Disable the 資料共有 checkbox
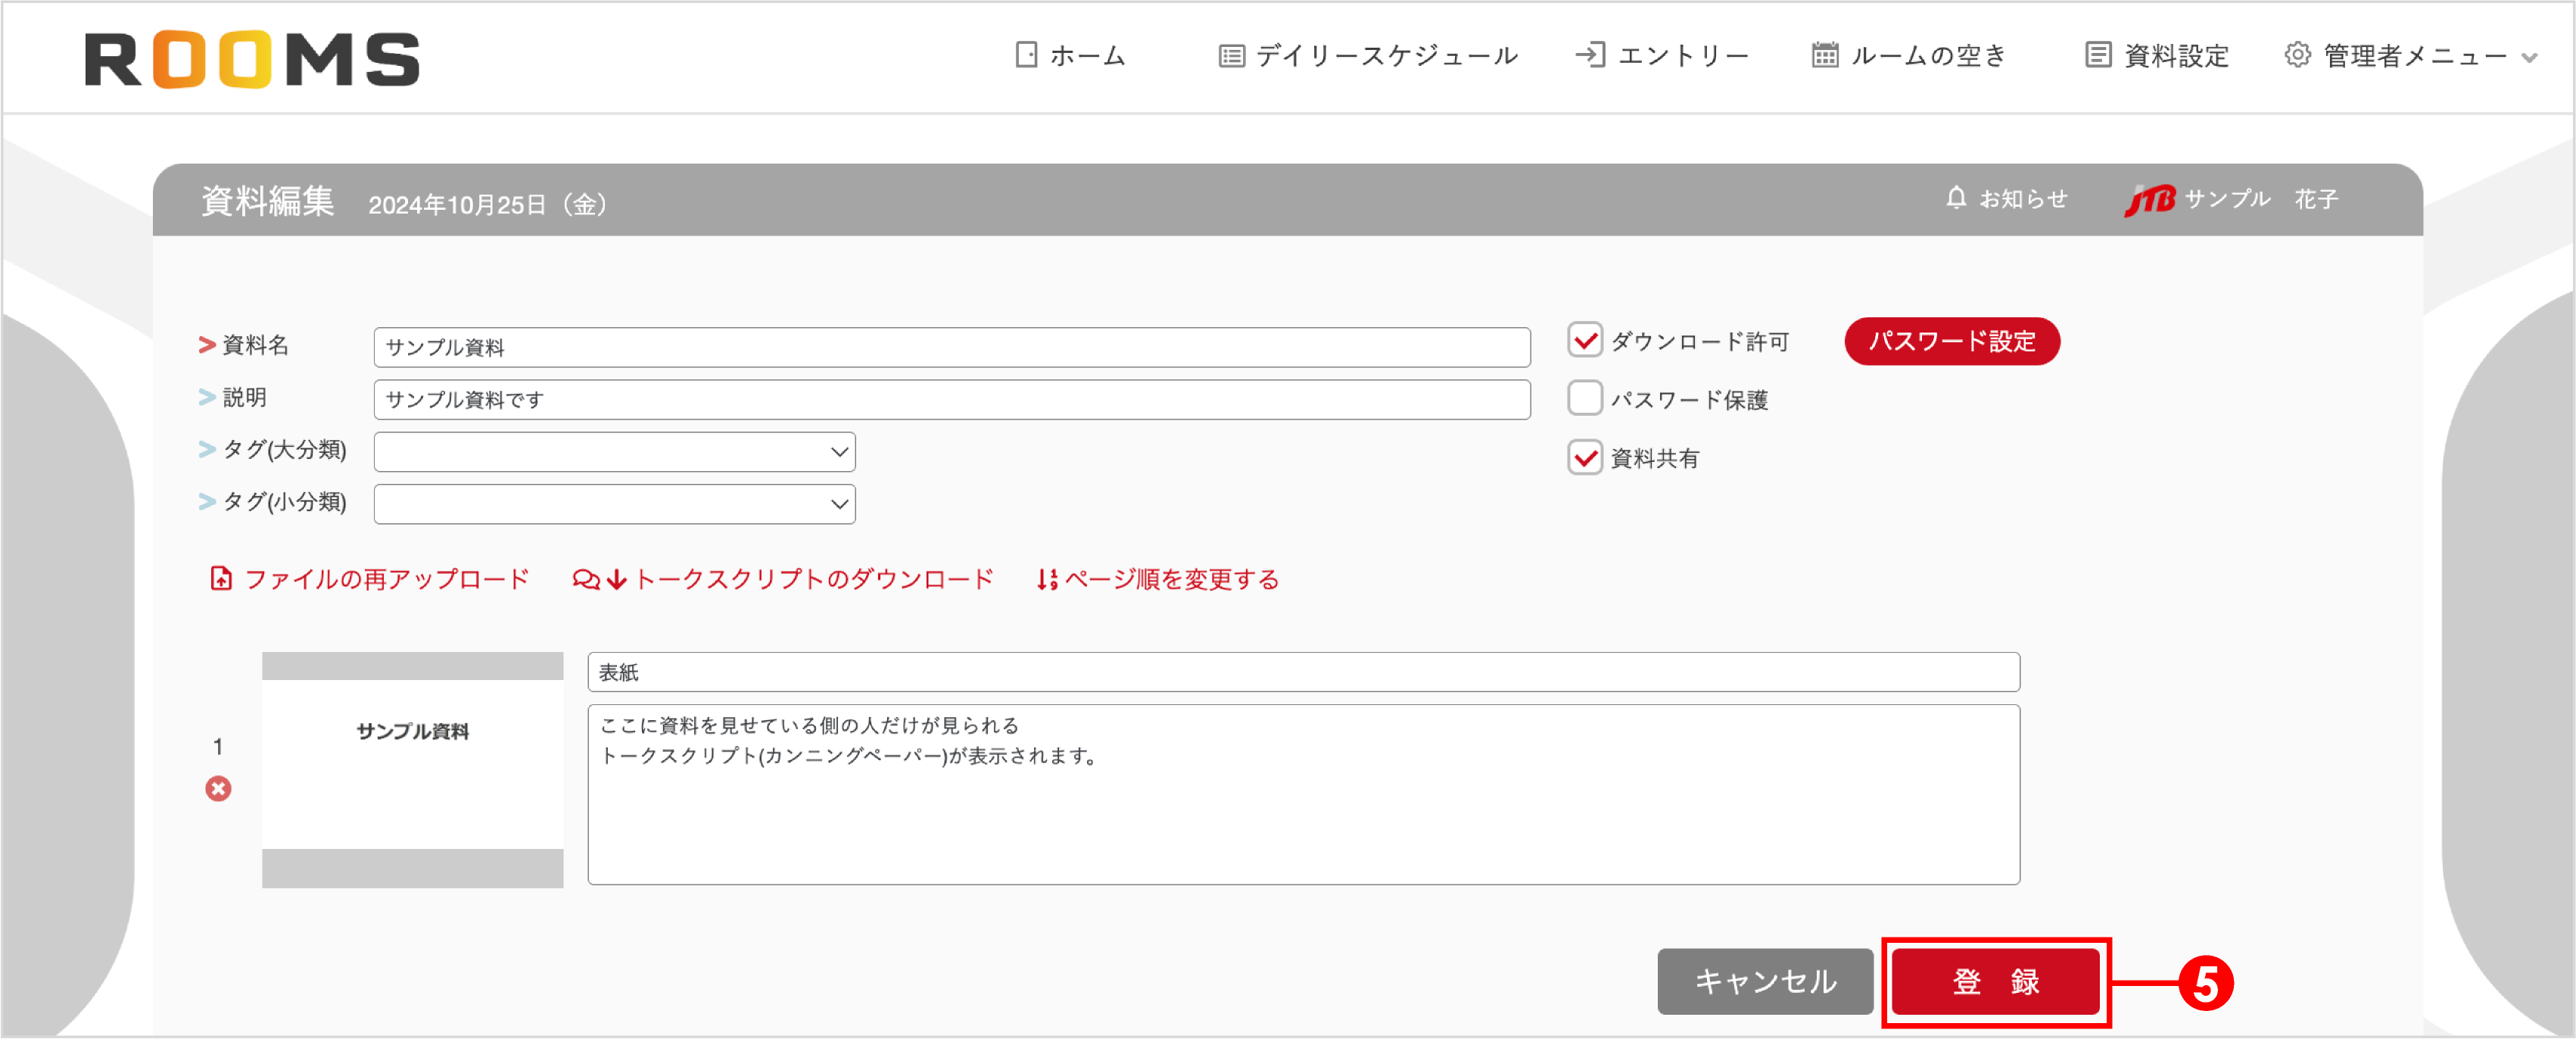This screenshot has height=1039, width=2576. 1585,457
